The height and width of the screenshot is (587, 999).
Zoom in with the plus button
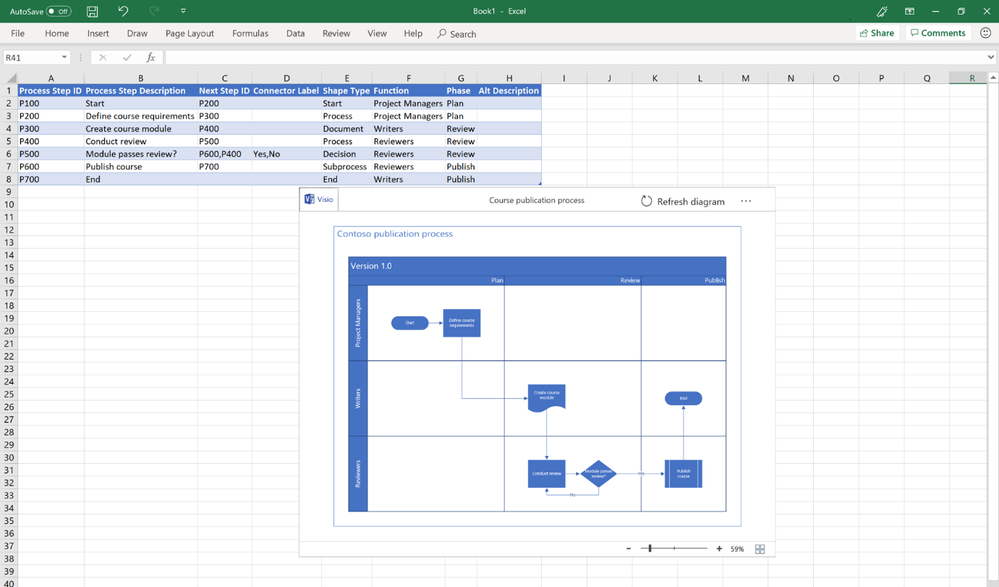pos(719,549)
